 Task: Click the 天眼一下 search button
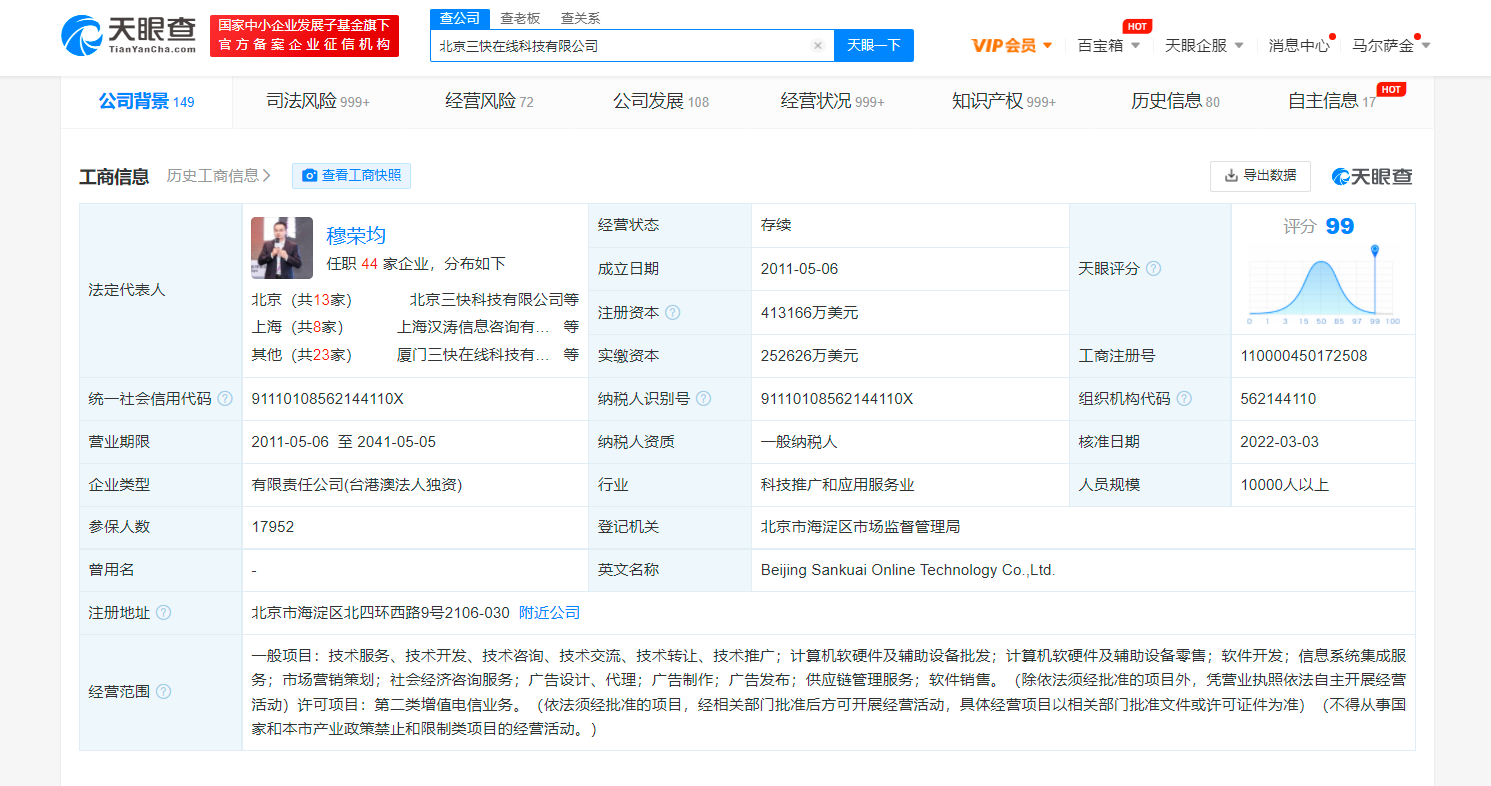pyautogui.click(x=873, y=46)
